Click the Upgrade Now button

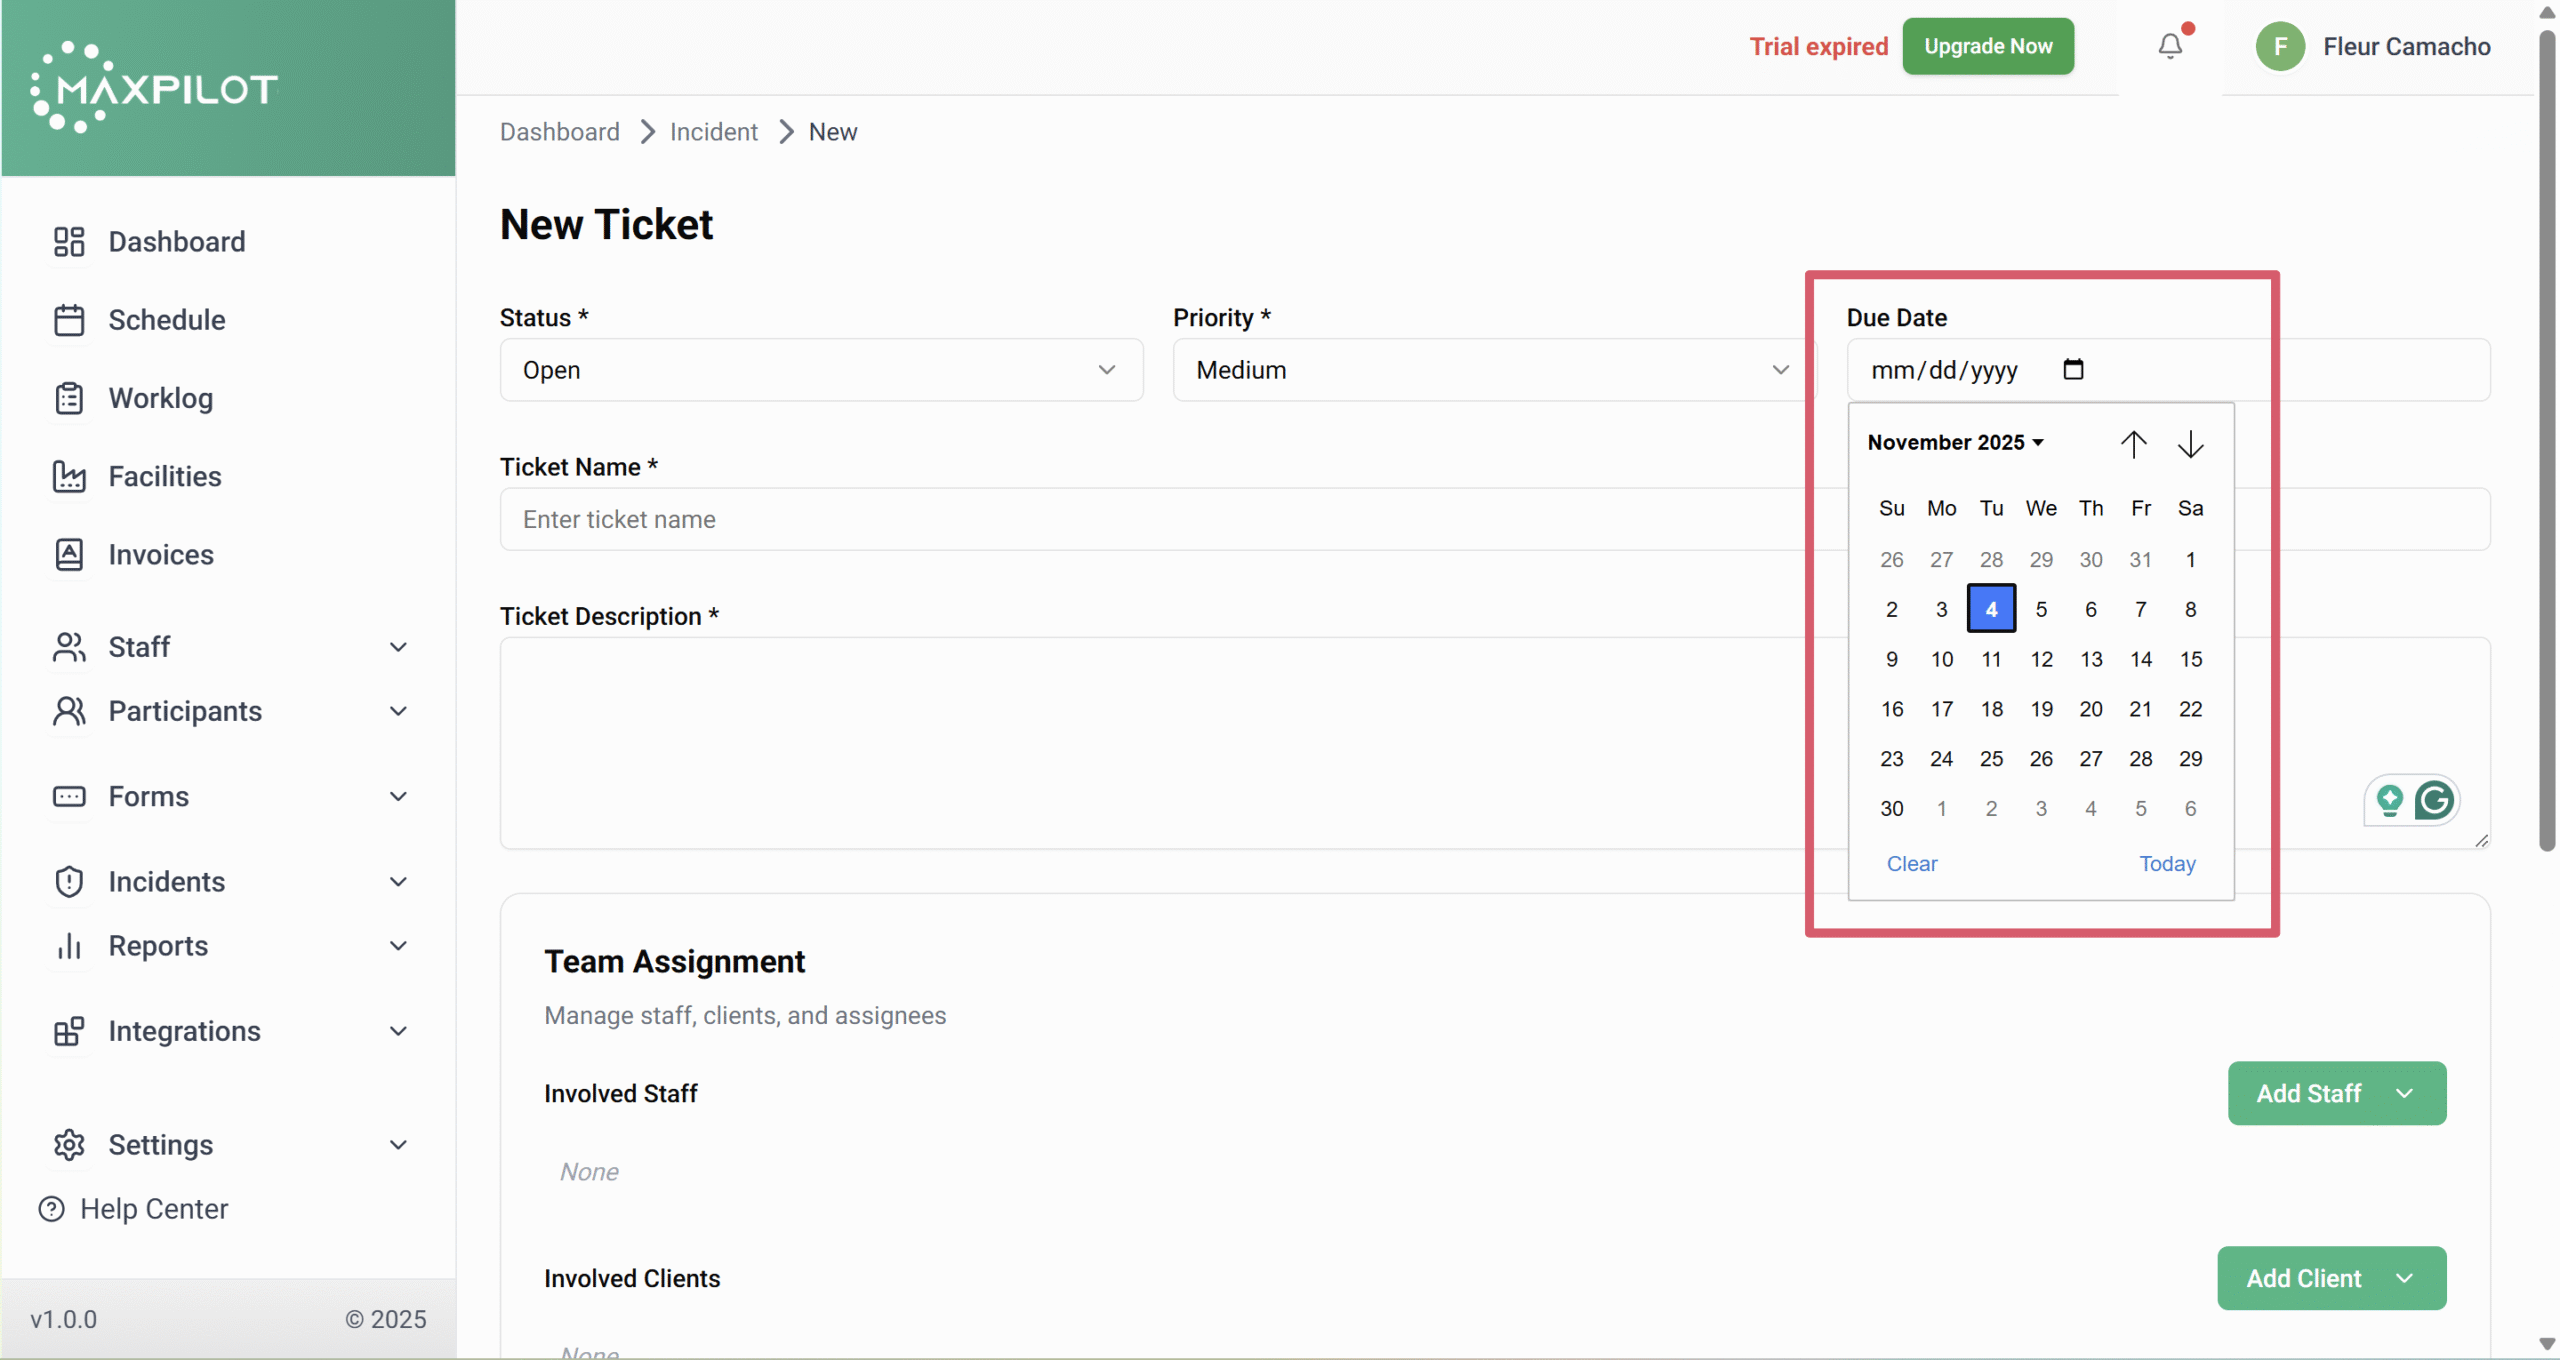point(1987,46)
